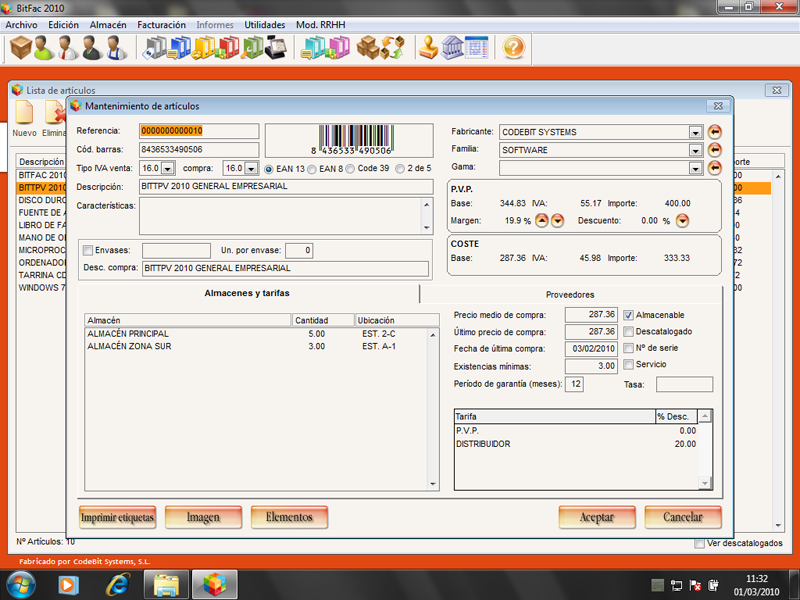Click the round arrow button beside Descuento

coord(682,221)
